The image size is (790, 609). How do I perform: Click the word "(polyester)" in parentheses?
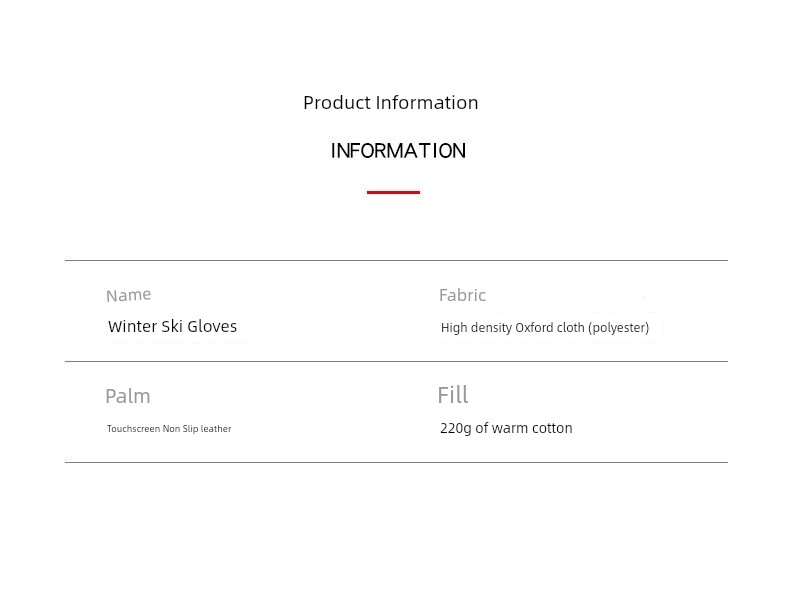pyautogui.click(x=618, y=328)
